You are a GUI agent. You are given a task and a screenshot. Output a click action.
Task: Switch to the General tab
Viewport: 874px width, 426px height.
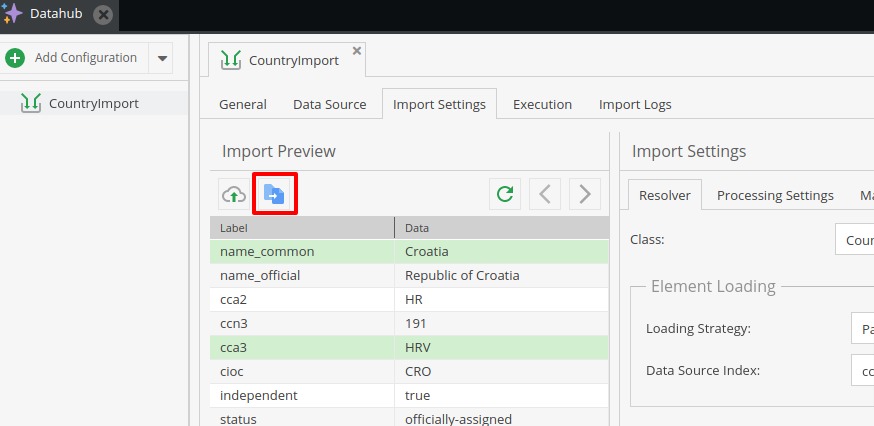(x=243, y=104)
